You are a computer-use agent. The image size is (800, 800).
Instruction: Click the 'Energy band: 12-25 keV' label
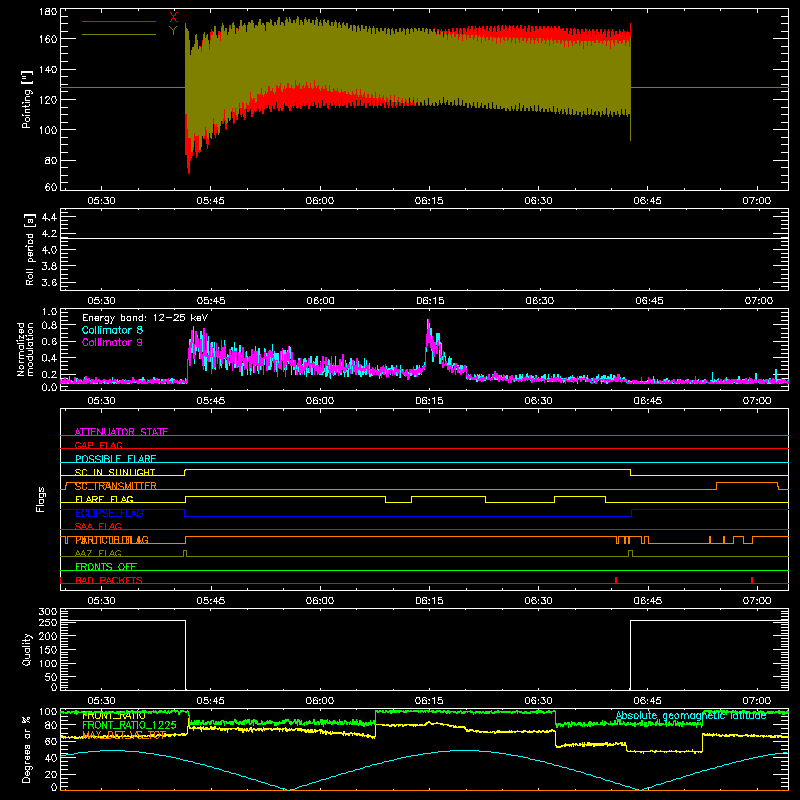(145, 318)
